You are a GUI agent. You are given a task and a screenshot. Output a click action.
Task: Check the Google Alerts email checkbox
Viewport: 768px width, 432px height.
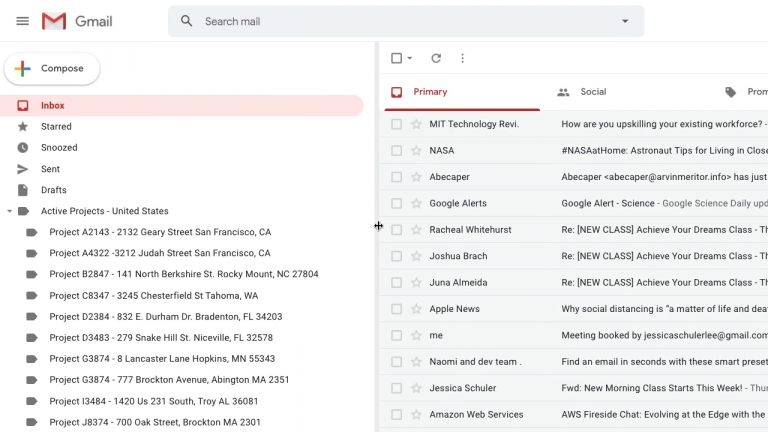397,203
